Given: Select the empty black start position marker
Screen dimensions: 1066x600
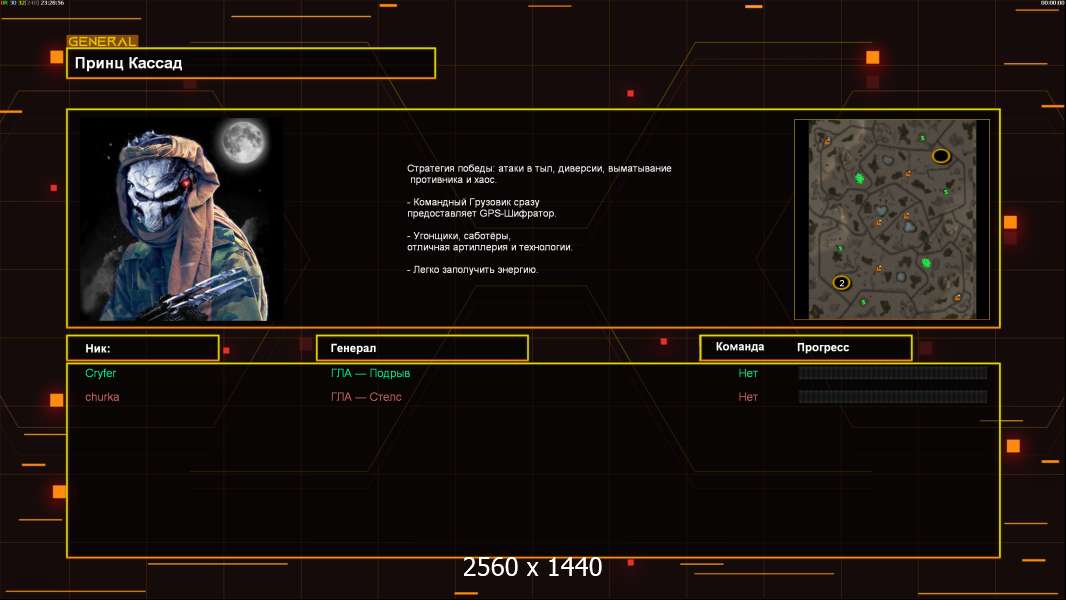Looking at the screenshot, I should [x=941, y=156].
